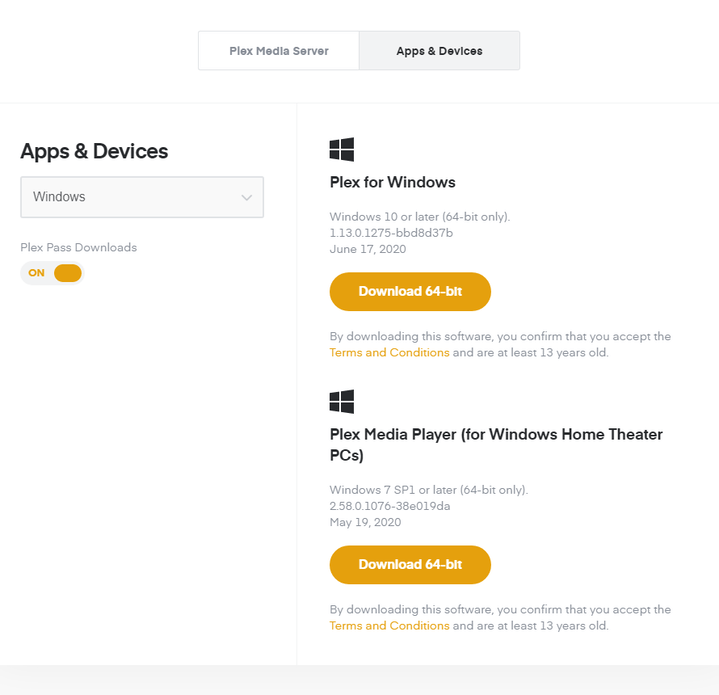This screenshot has width=719, height=695.
Task: Open Terms and Conditions under Plex for Windows
Action: pos(389,353)
